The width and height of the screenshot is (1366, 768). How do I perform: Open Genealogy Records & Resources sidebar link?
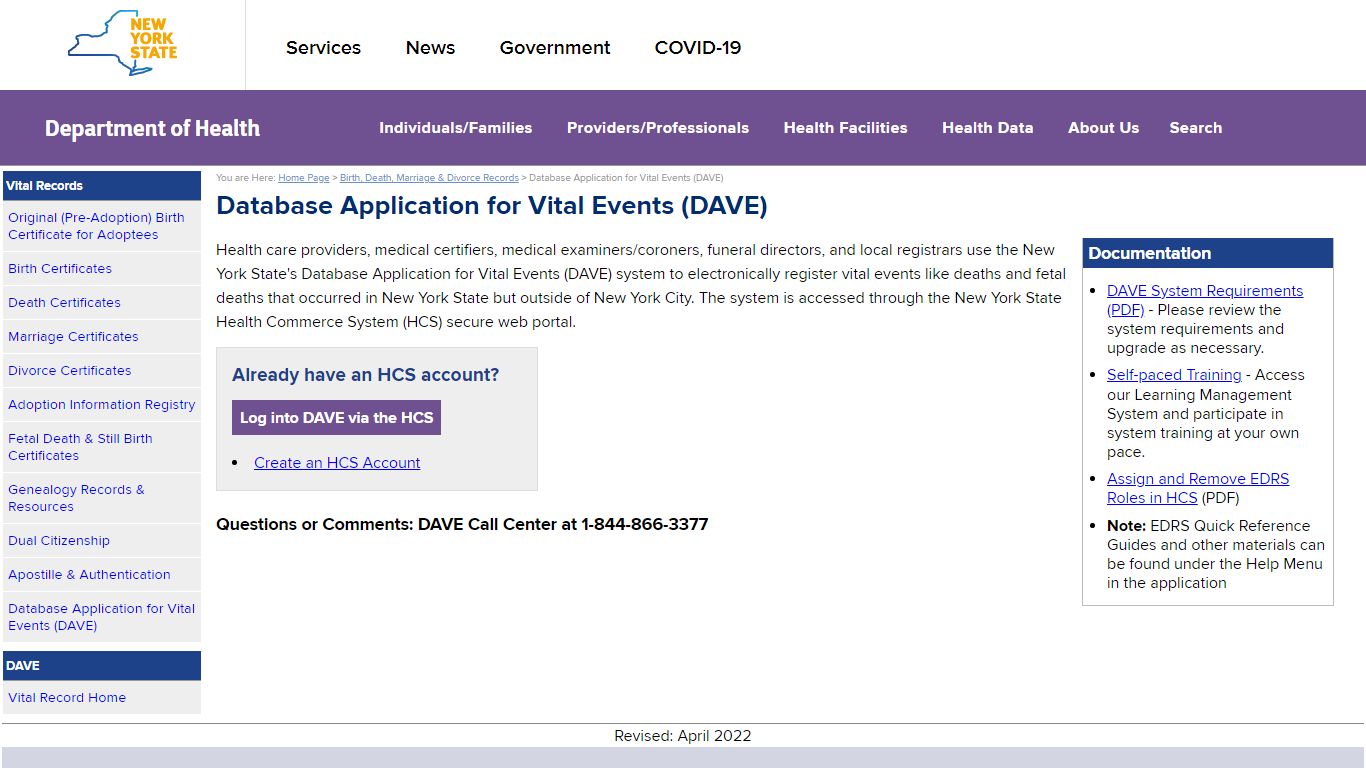click(101, 498)
